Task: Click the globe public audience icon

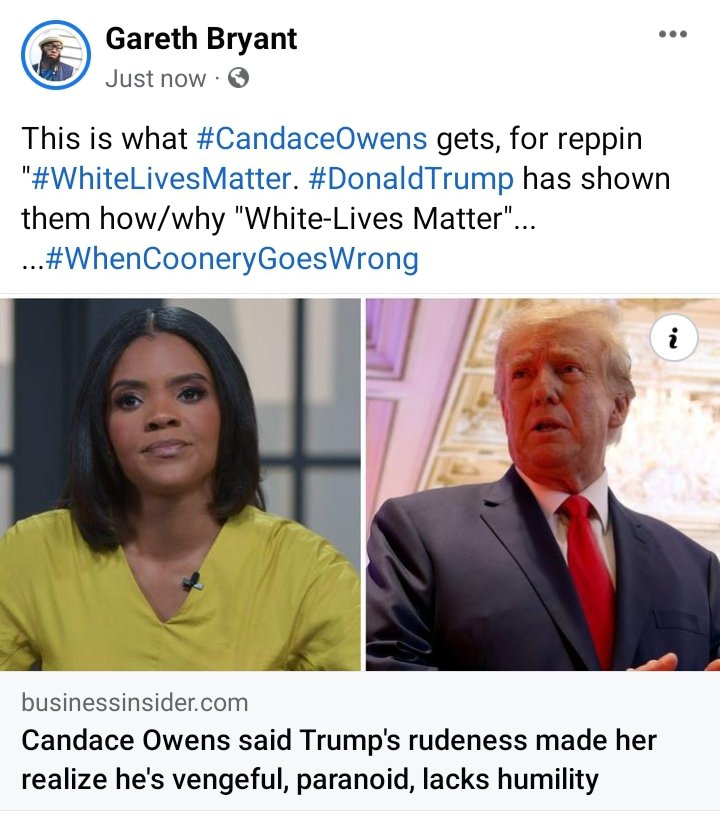Action: point(238,78)
